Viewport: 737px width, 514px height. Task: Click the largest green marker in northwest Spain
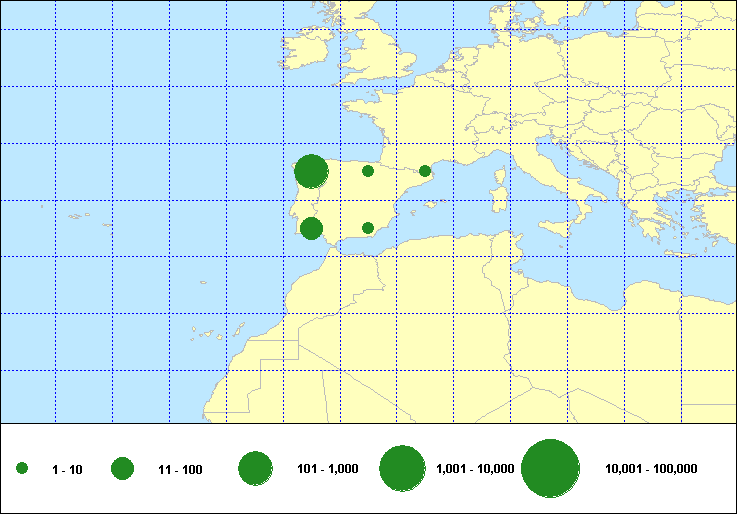tap(311, 172)
